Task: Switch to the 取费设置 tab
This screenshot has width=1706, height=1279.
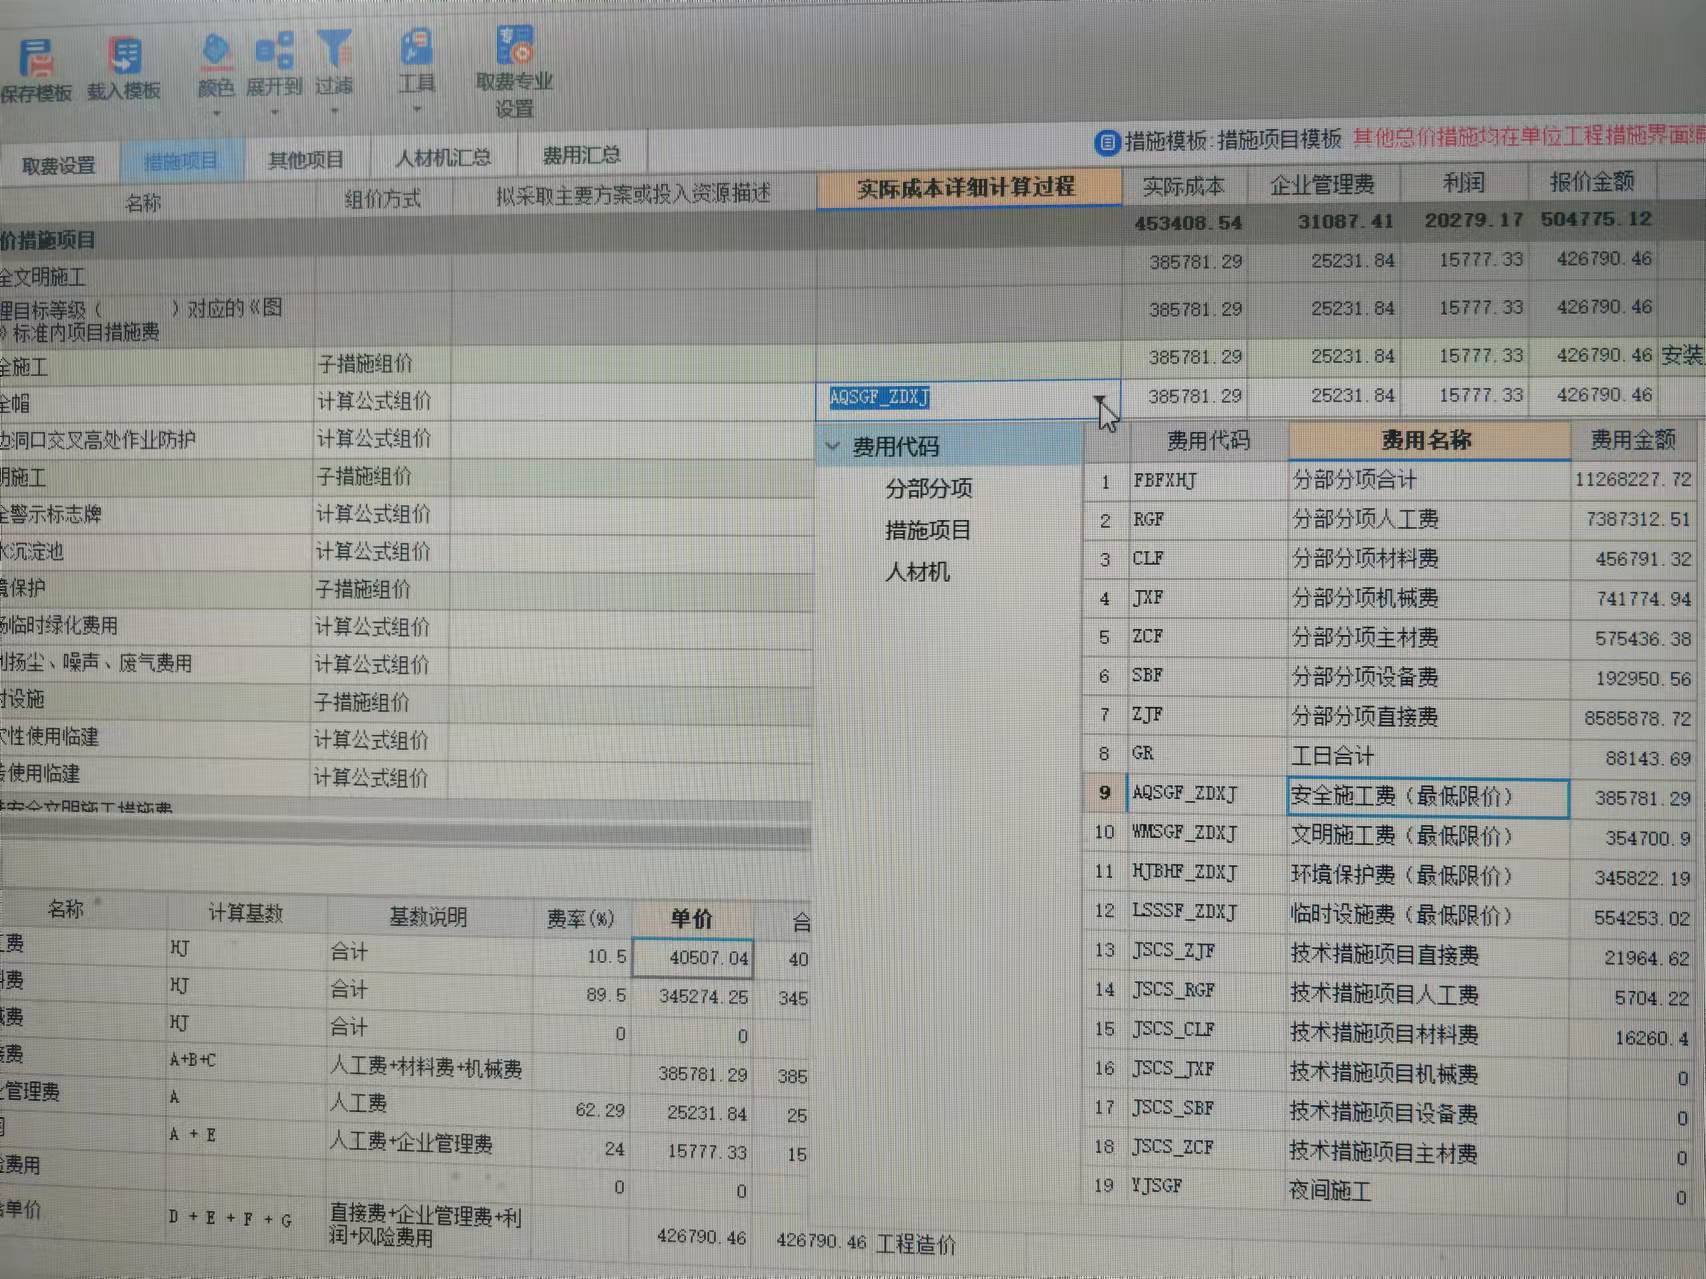Action: 59,165
